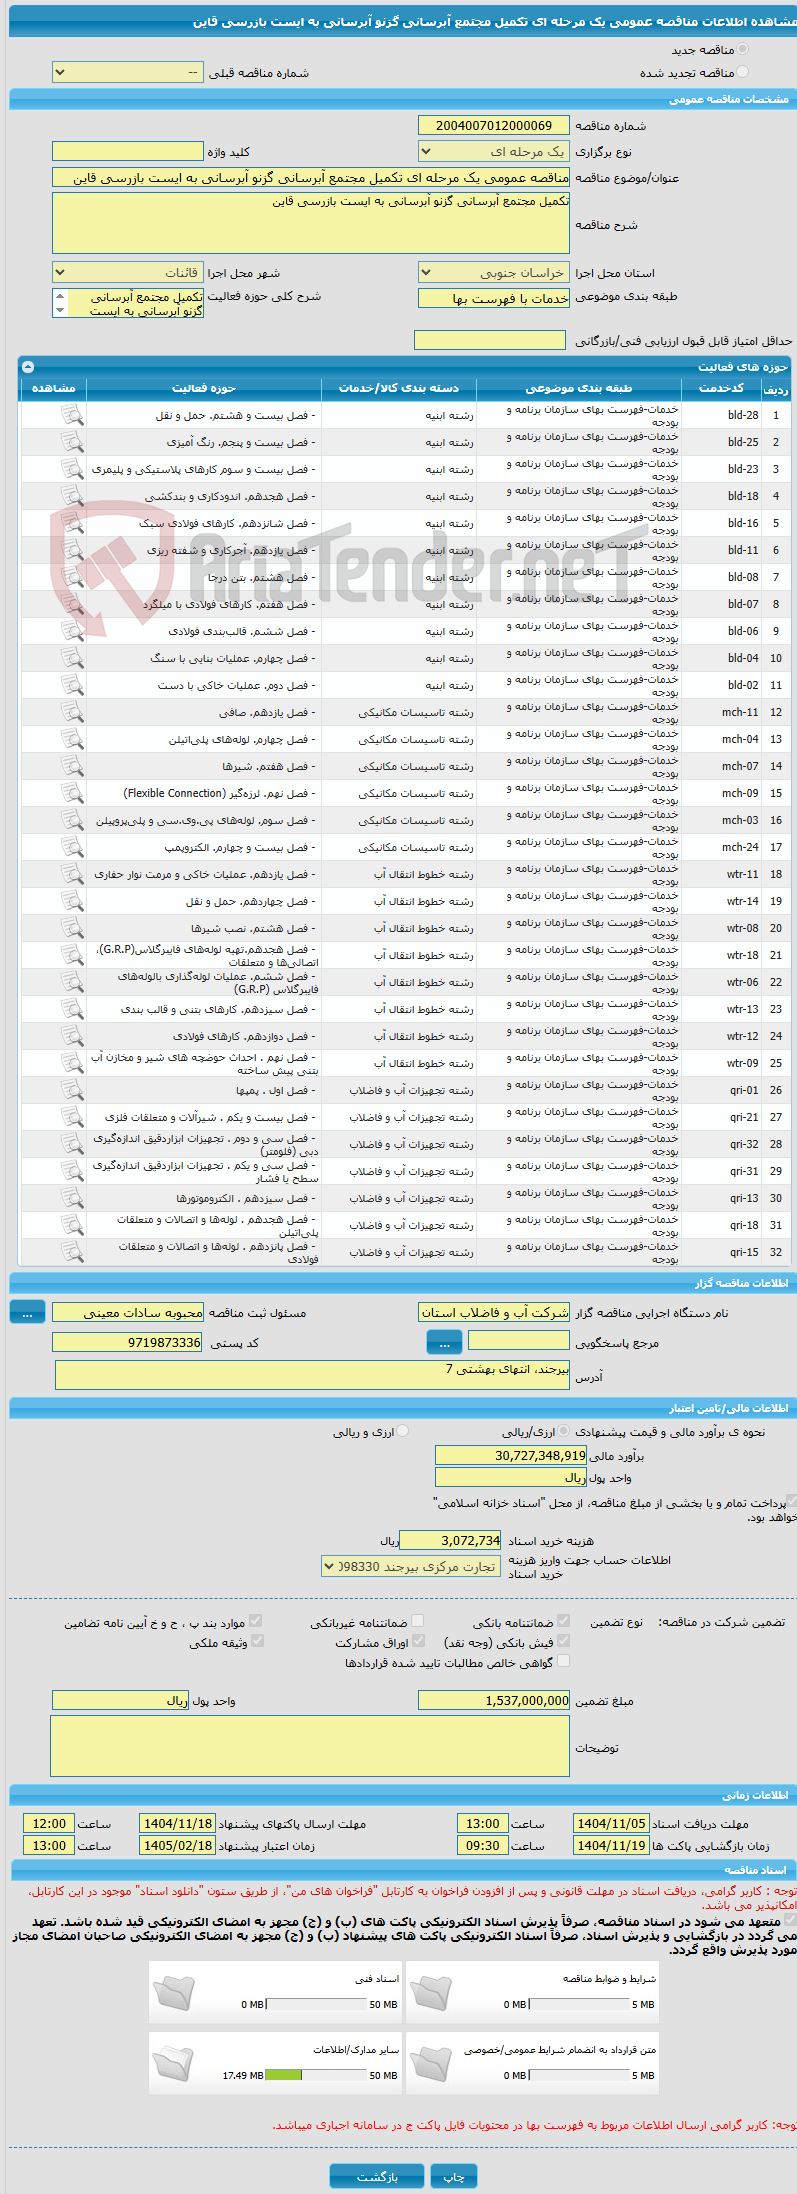Click the explanations (توضیحات) textarea

pos(310,1746)
